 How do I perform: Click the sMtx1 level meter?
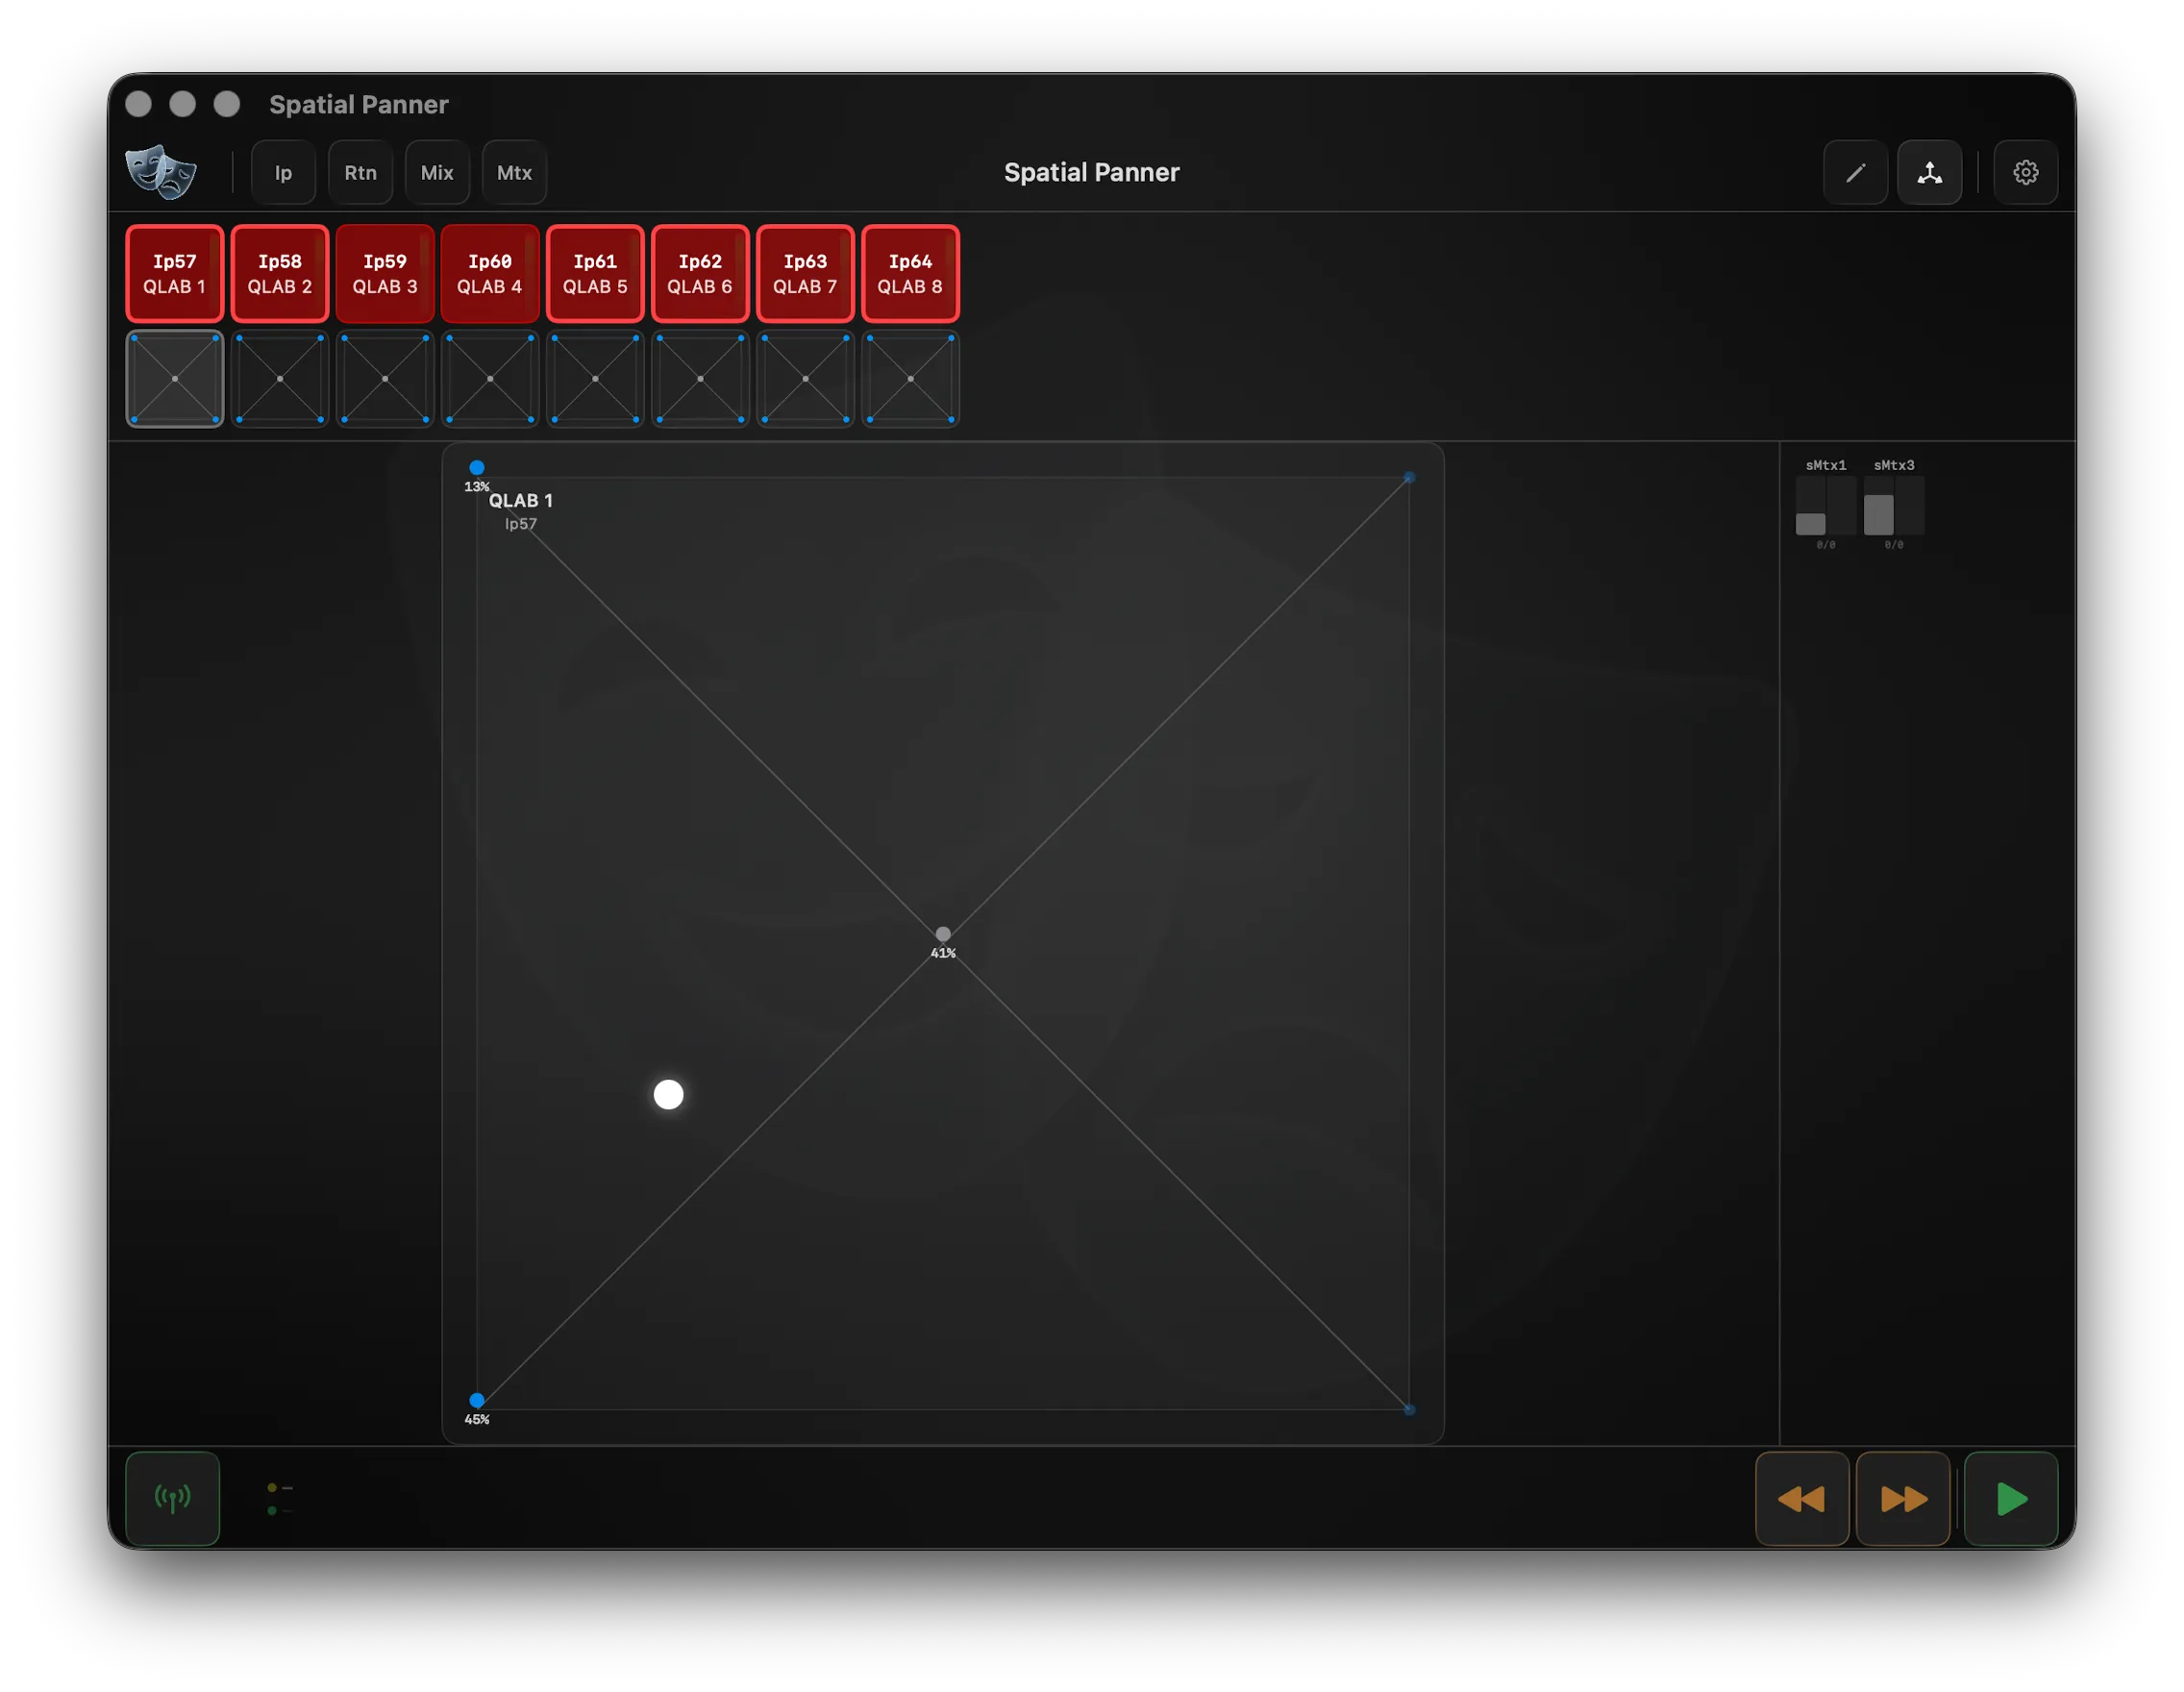coord(1825,506)
